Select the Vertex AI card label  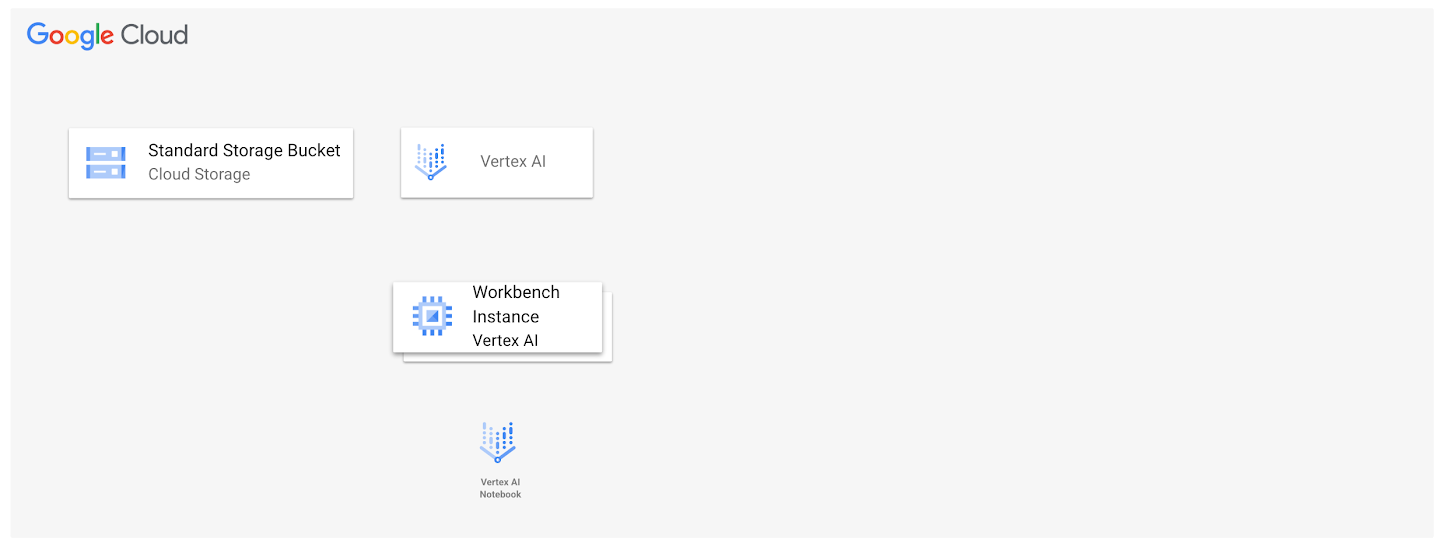pos(513,161)
